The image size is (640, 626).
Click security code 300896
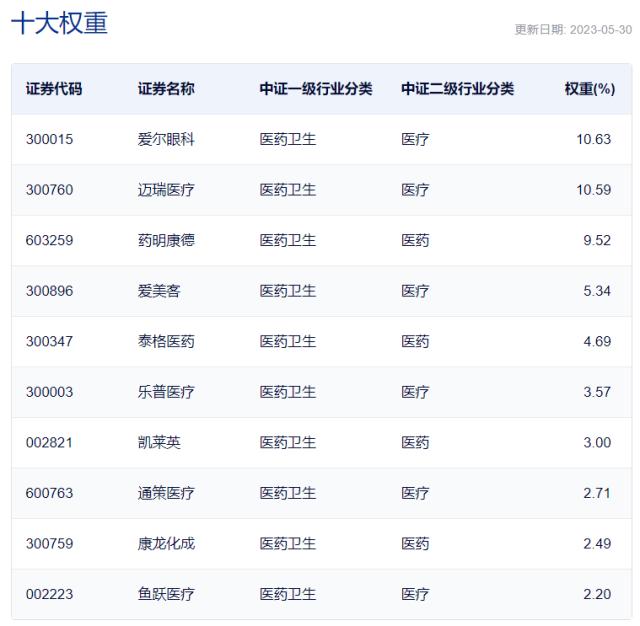tap(49, 291)
